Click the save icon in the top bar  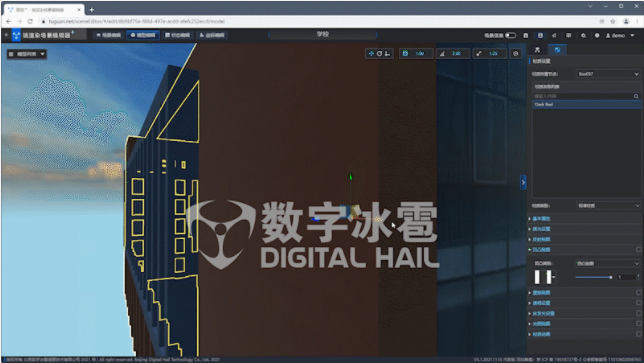[526, 36]
